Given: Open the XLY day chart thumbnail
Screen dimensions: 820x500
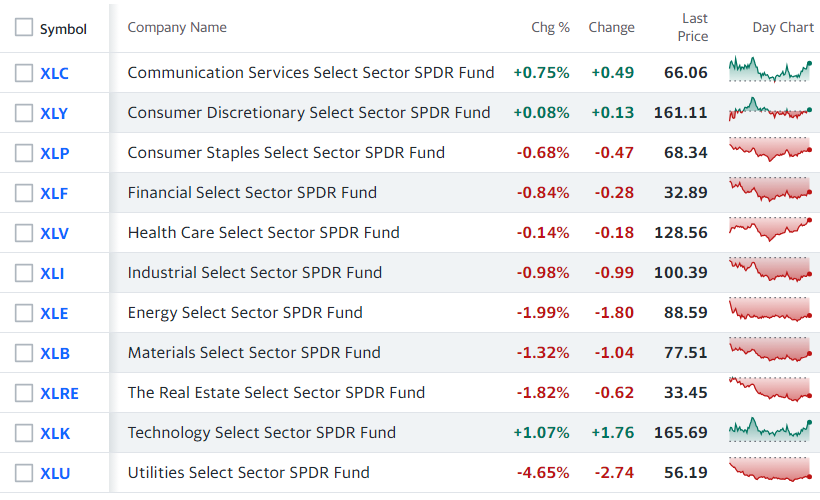Looking at the screenshot, I should click(770, 112).
